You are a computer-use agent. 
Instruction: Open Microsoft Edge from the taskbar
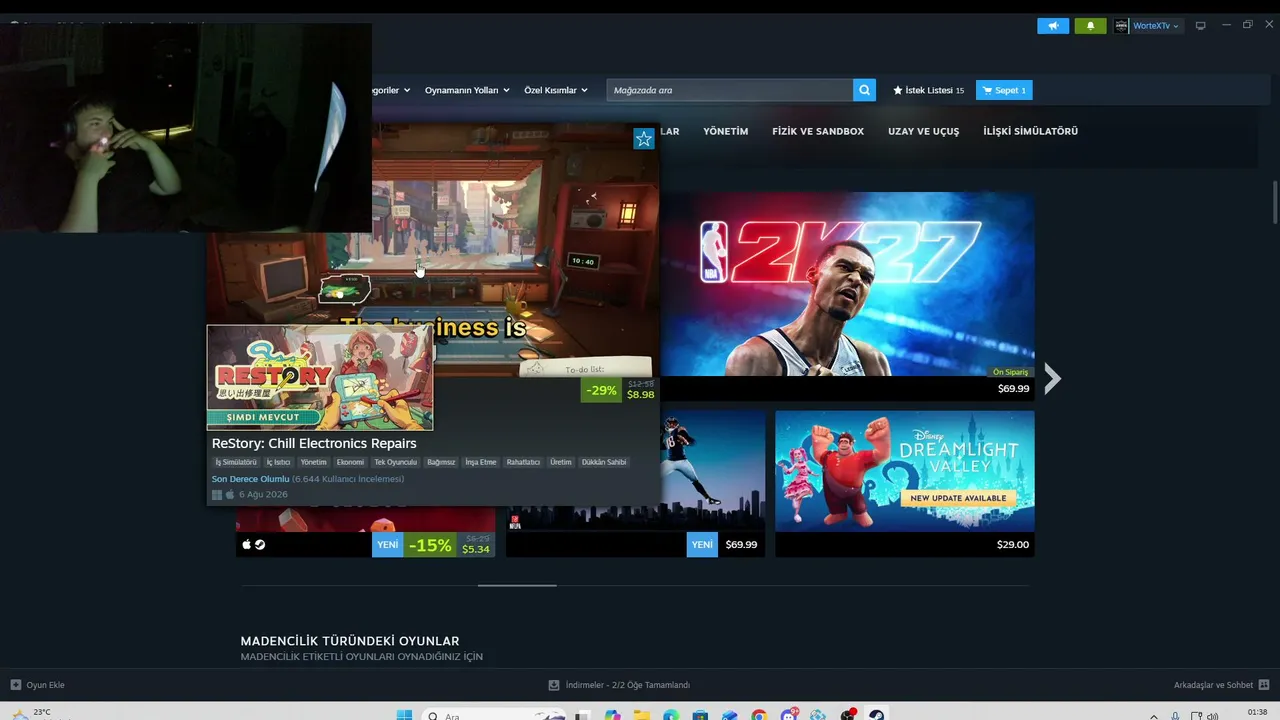click(x=671, y=715)
